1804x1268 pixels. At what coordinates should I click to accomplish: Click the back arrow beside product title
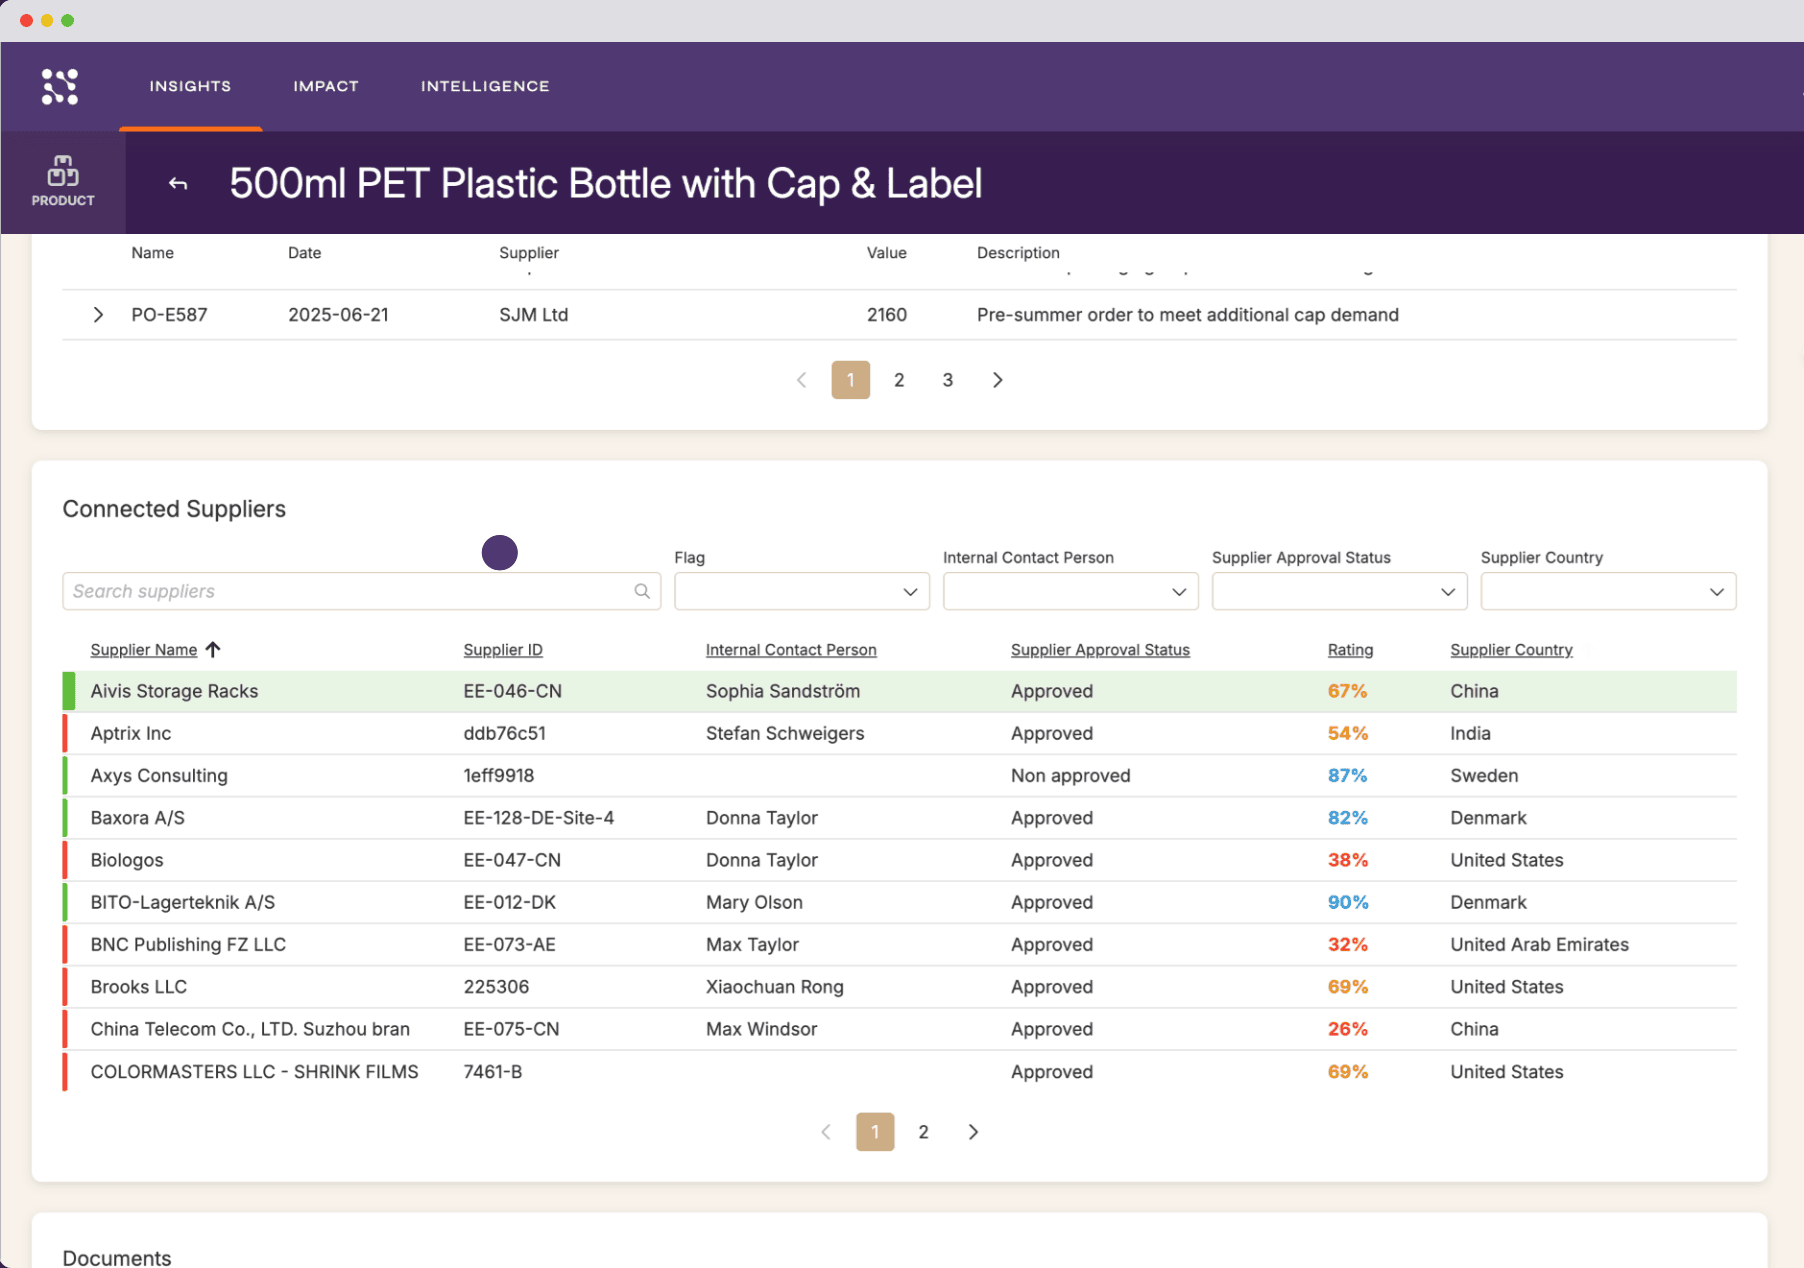pyautogui.click(x=178, y=183)
